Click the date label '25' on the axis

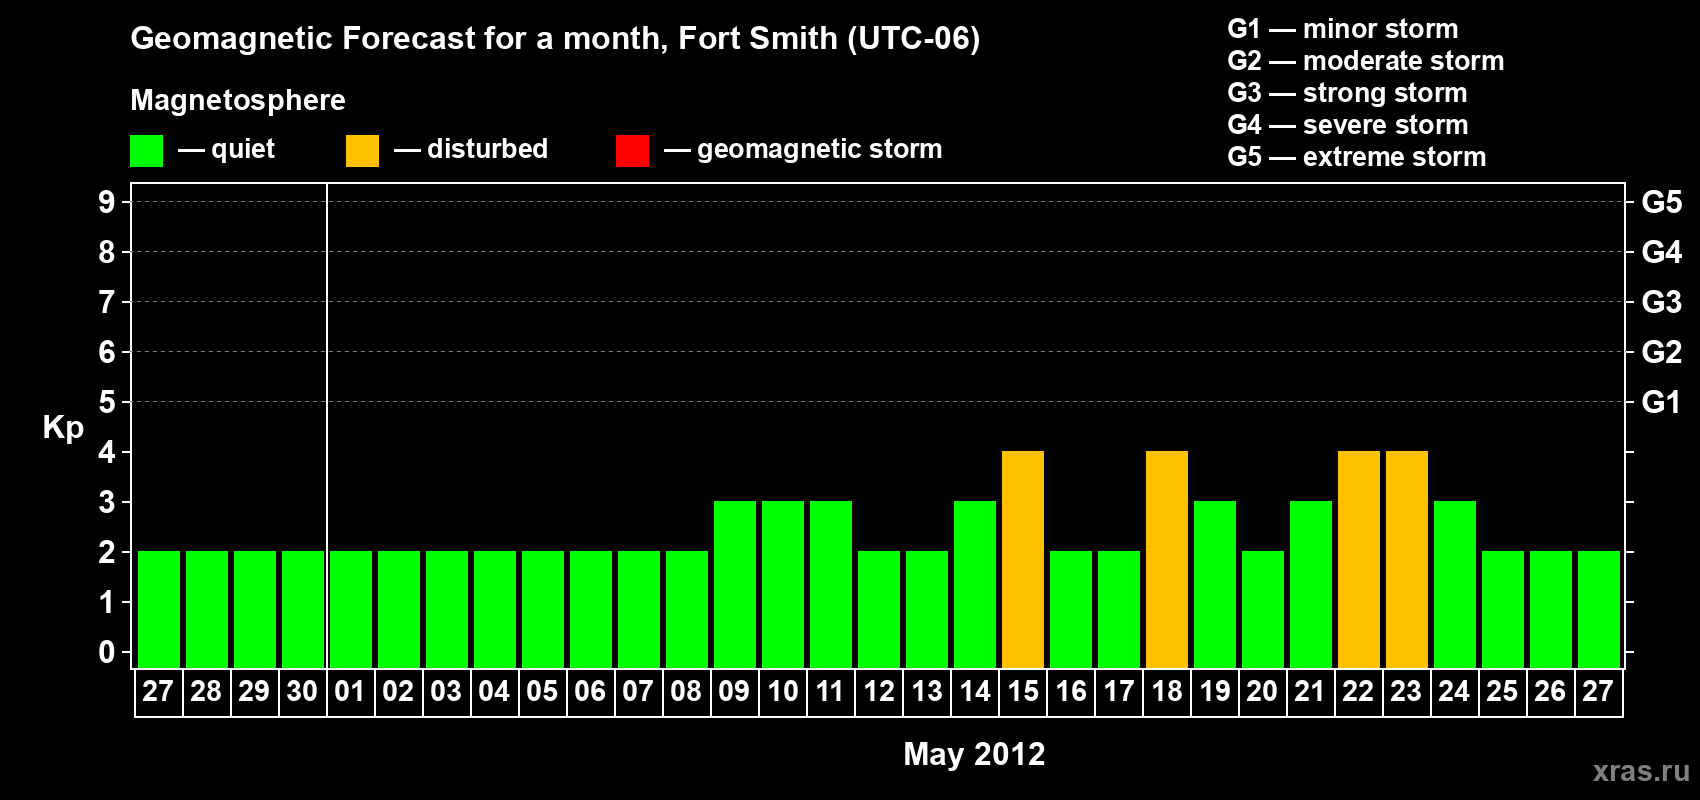[1502, 692]
